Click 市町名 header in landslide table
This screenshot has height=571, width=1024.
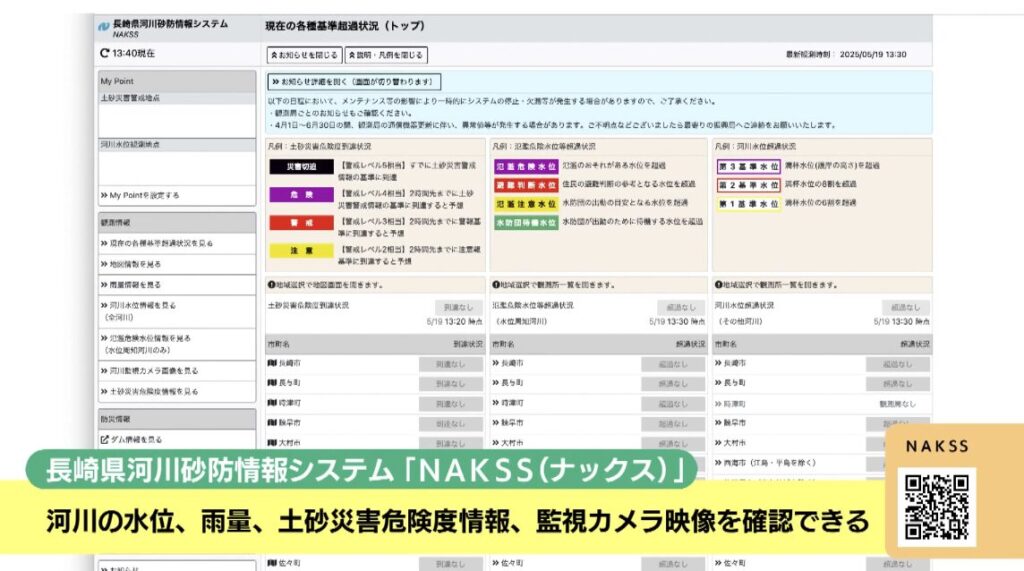[278, 344]
